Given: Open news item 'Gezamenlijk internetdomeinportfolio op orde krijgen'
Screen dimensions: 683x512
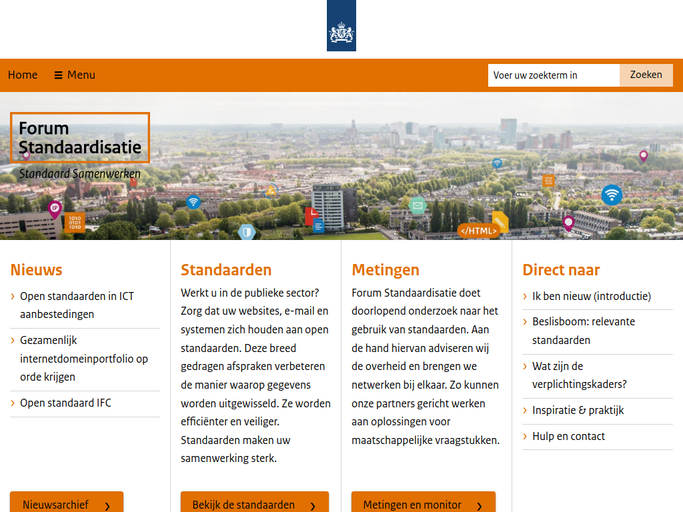Looking at the screenshot, I should 84,359.
